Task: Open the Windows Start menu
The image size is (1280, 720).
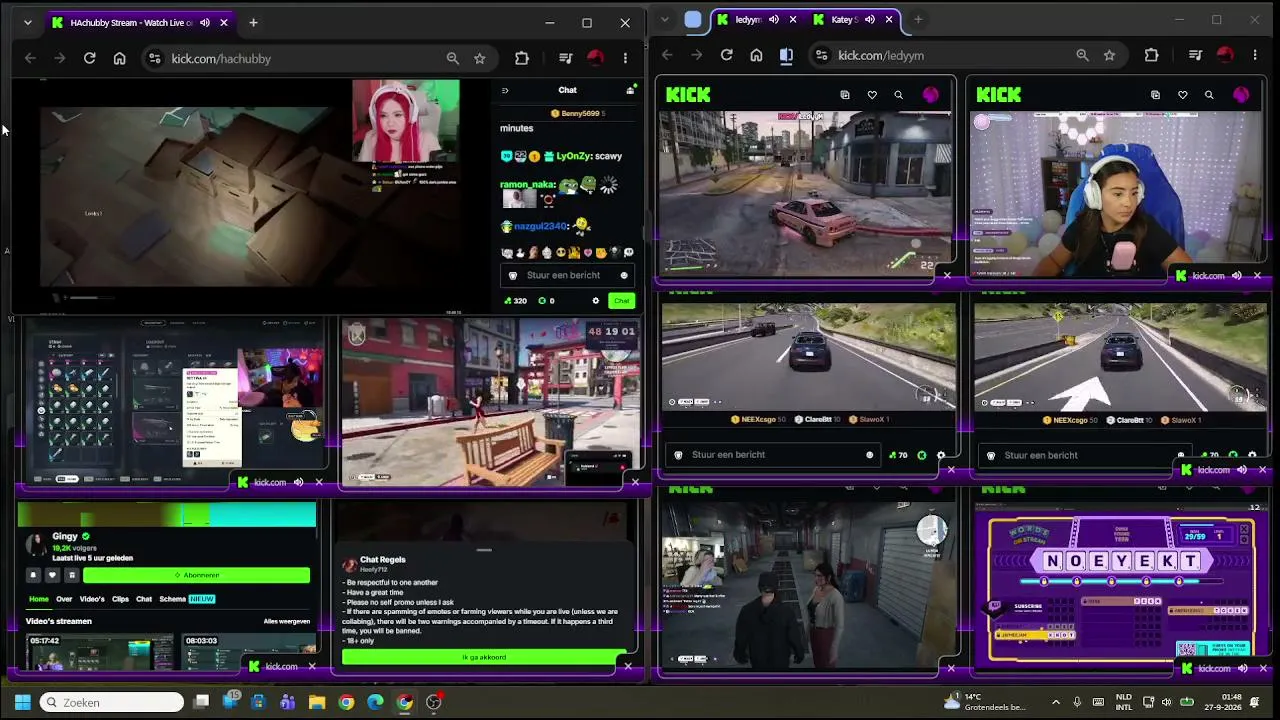Action: click(x=22, y=703)
